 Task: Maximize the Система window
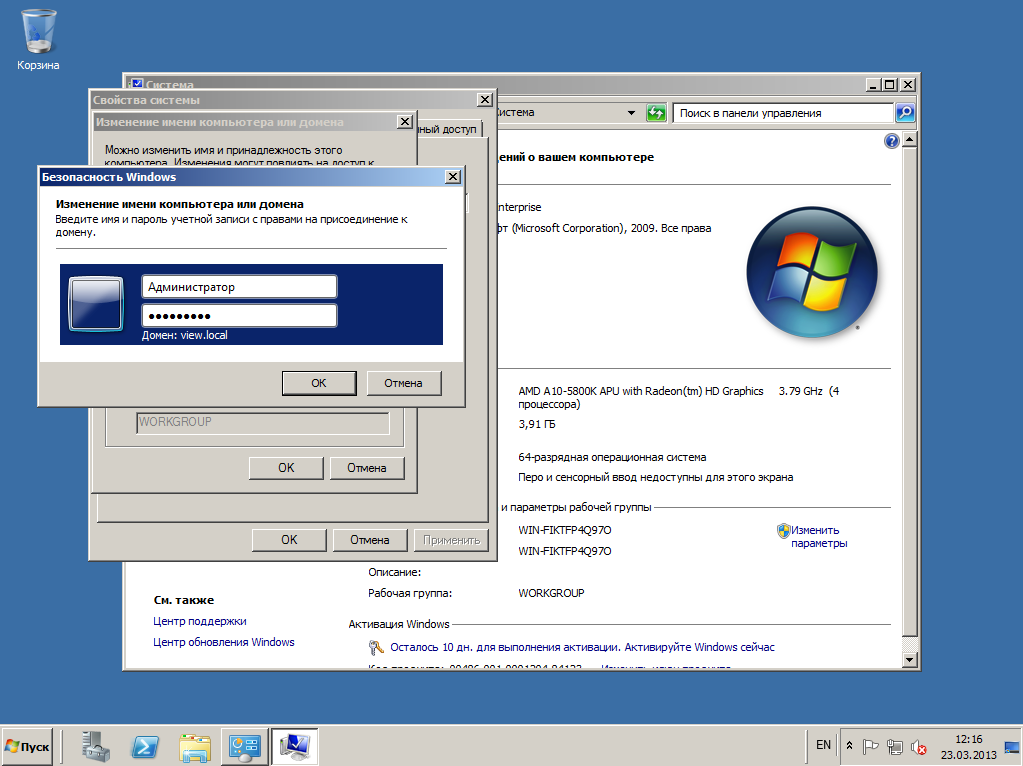[x=890, y=85]
